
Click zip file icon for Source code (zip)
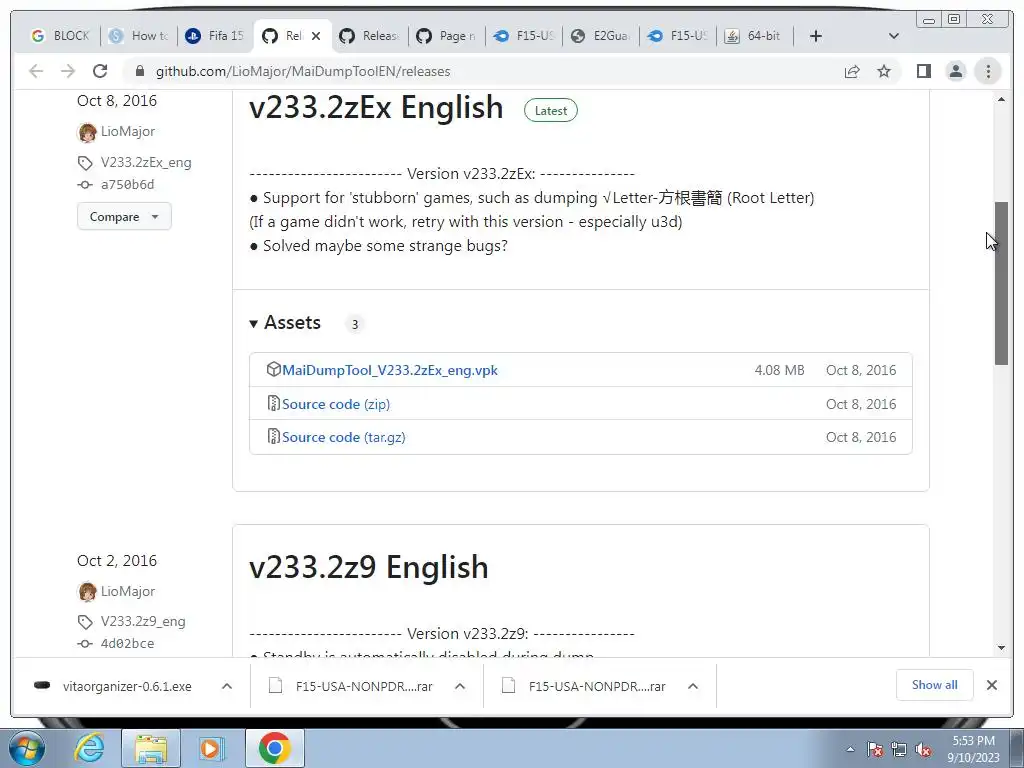coord(274,404)
